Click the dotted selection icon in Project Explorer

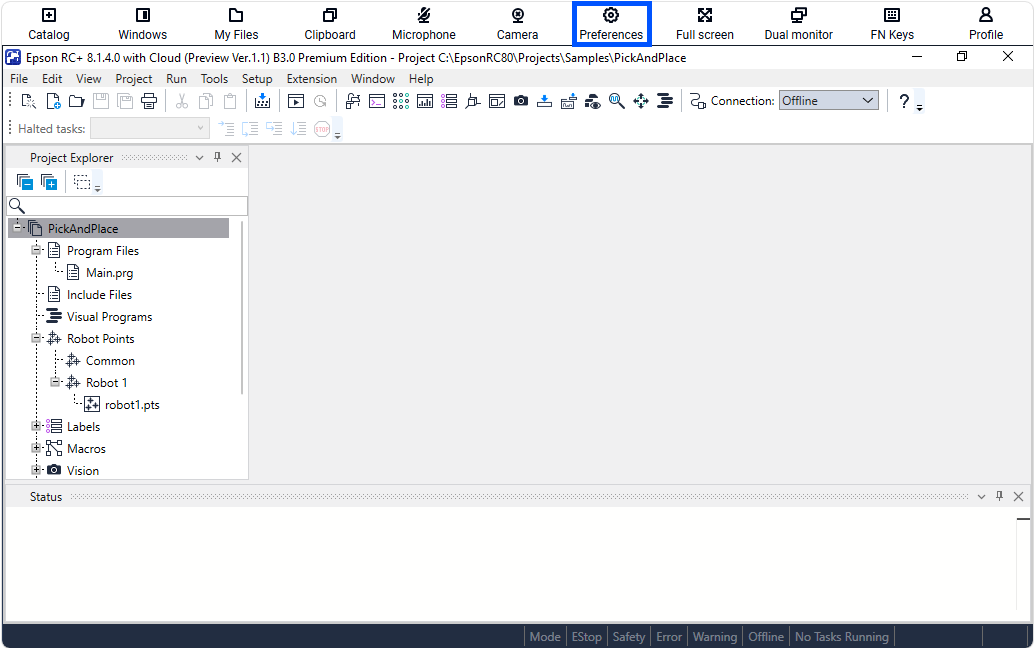(x=82, y=182)
